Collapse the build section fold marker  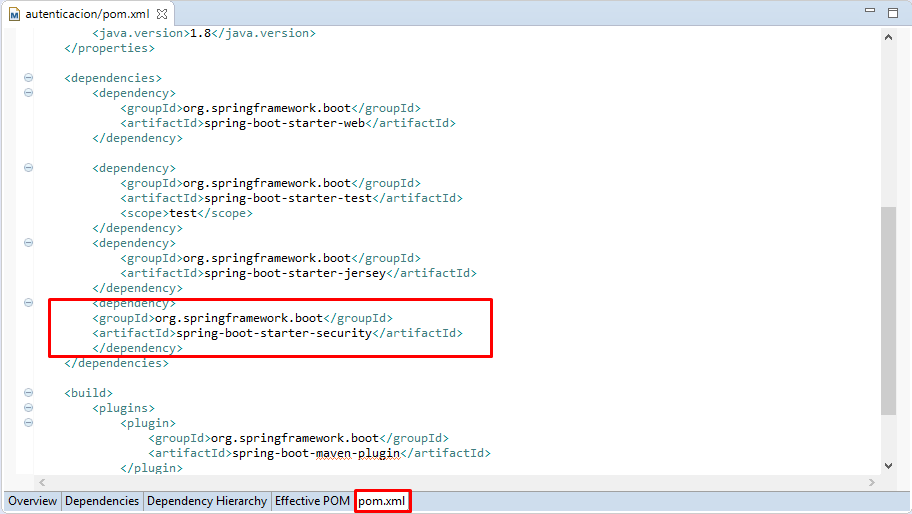pos(28,393)
